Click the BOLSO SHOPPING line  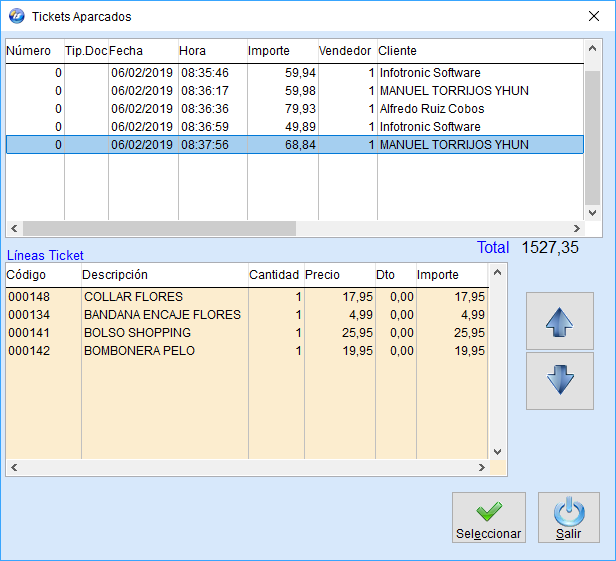click(x=247, y=333)
